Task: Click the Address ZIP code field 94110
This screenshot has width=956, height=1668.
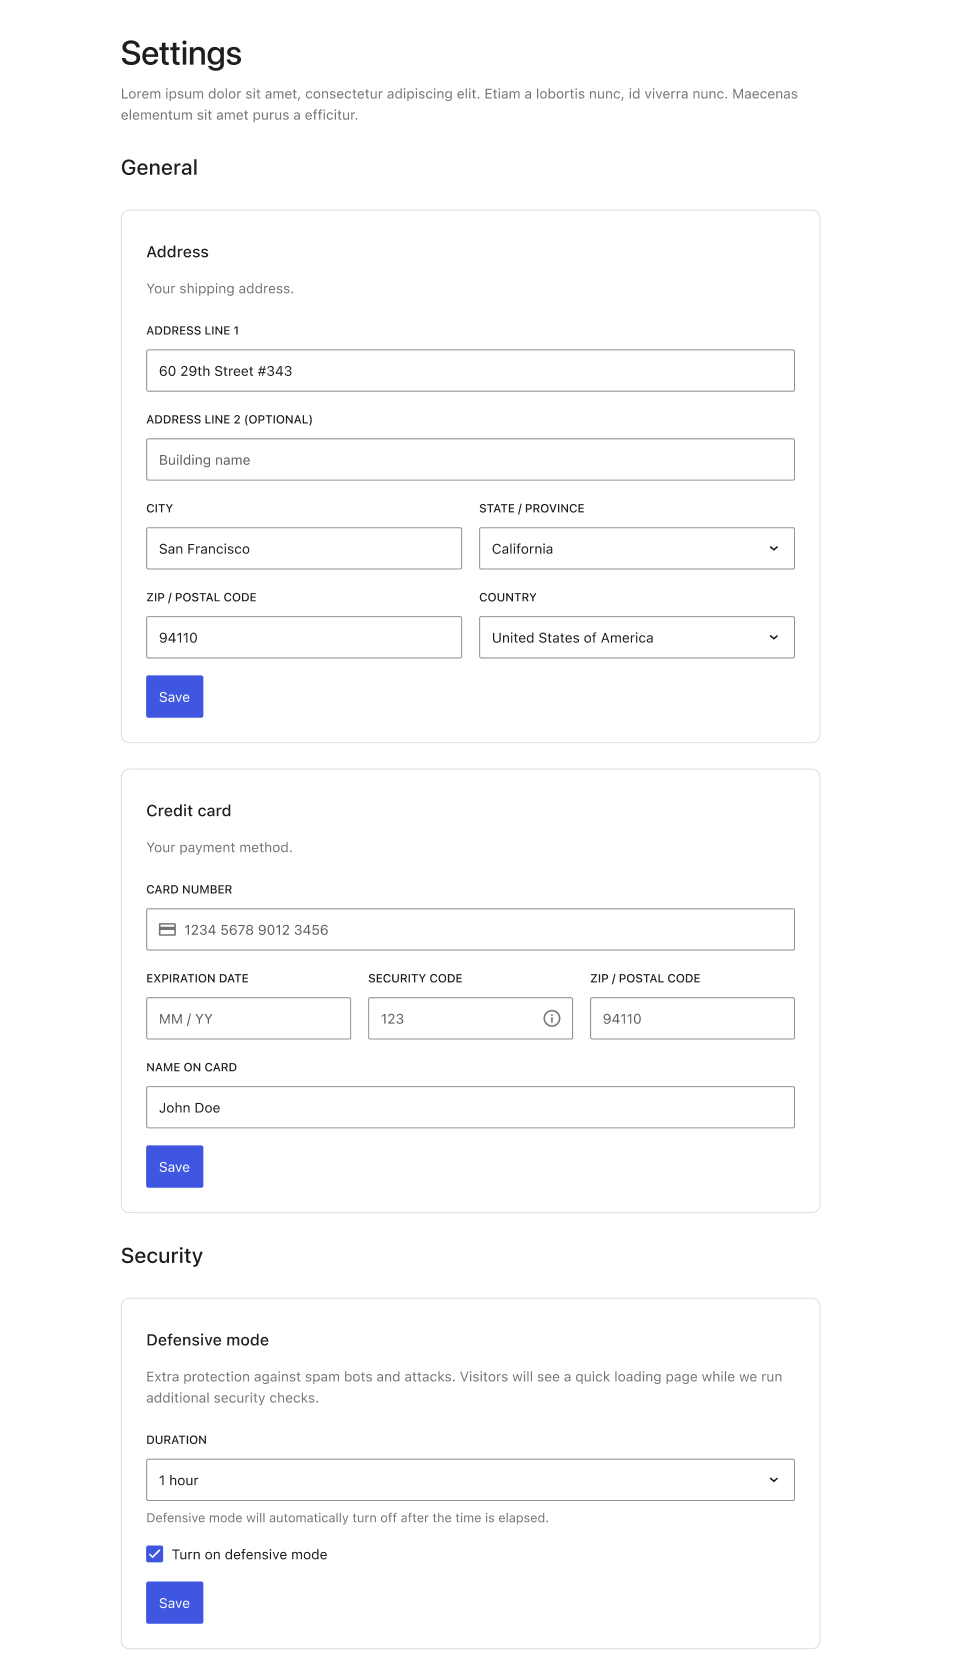Action: click(x=304, y=637)
